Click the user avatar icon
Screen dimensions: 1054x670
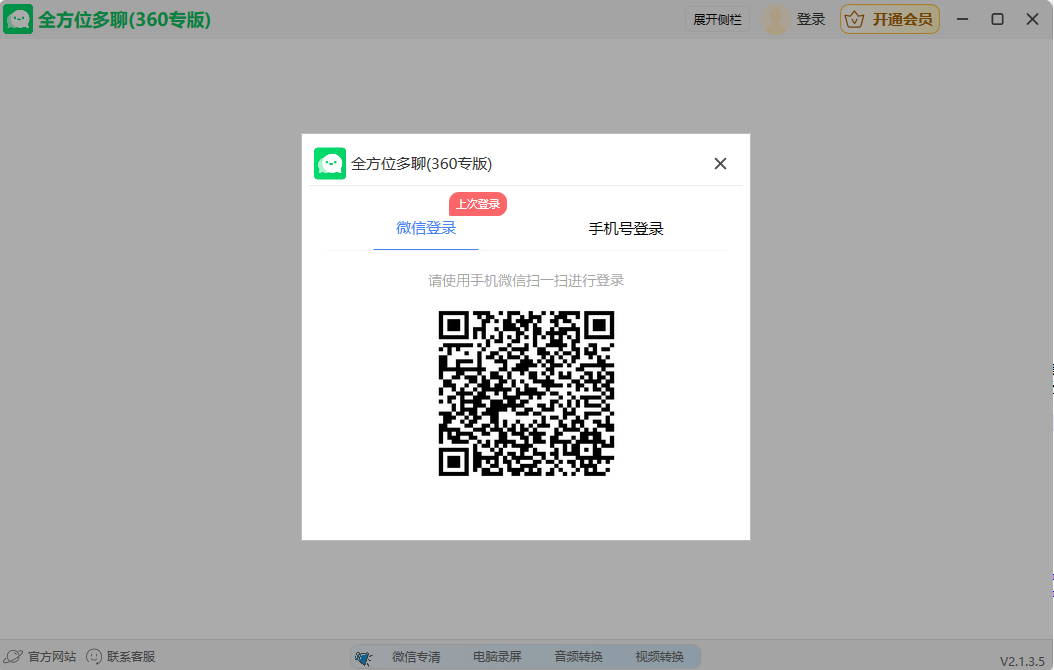[775, 19]
